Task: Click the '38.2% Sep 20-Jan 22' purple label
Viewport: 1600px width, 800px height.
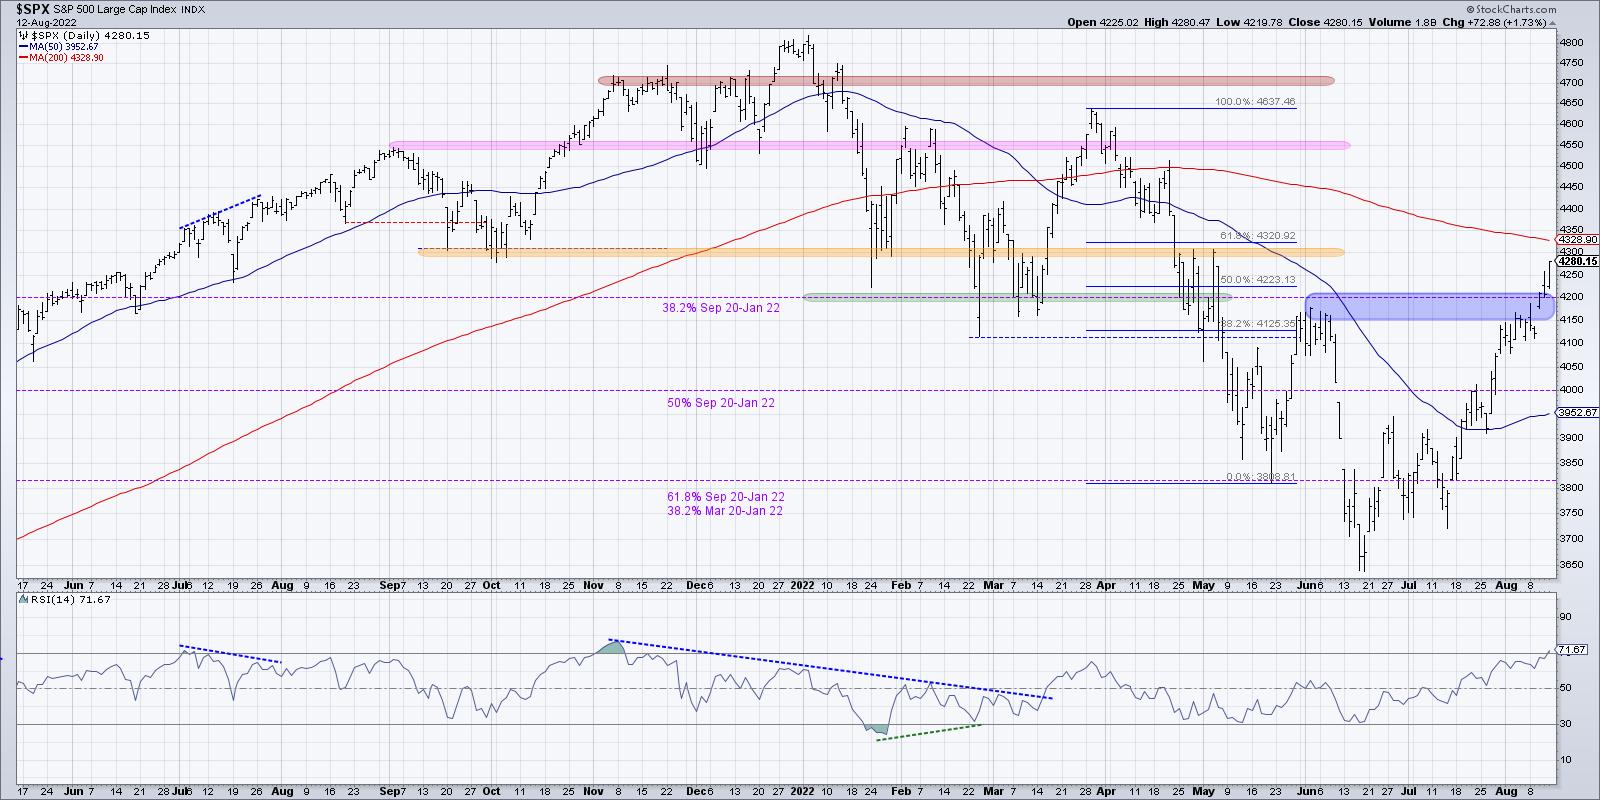Action: (x=720, y=309)
